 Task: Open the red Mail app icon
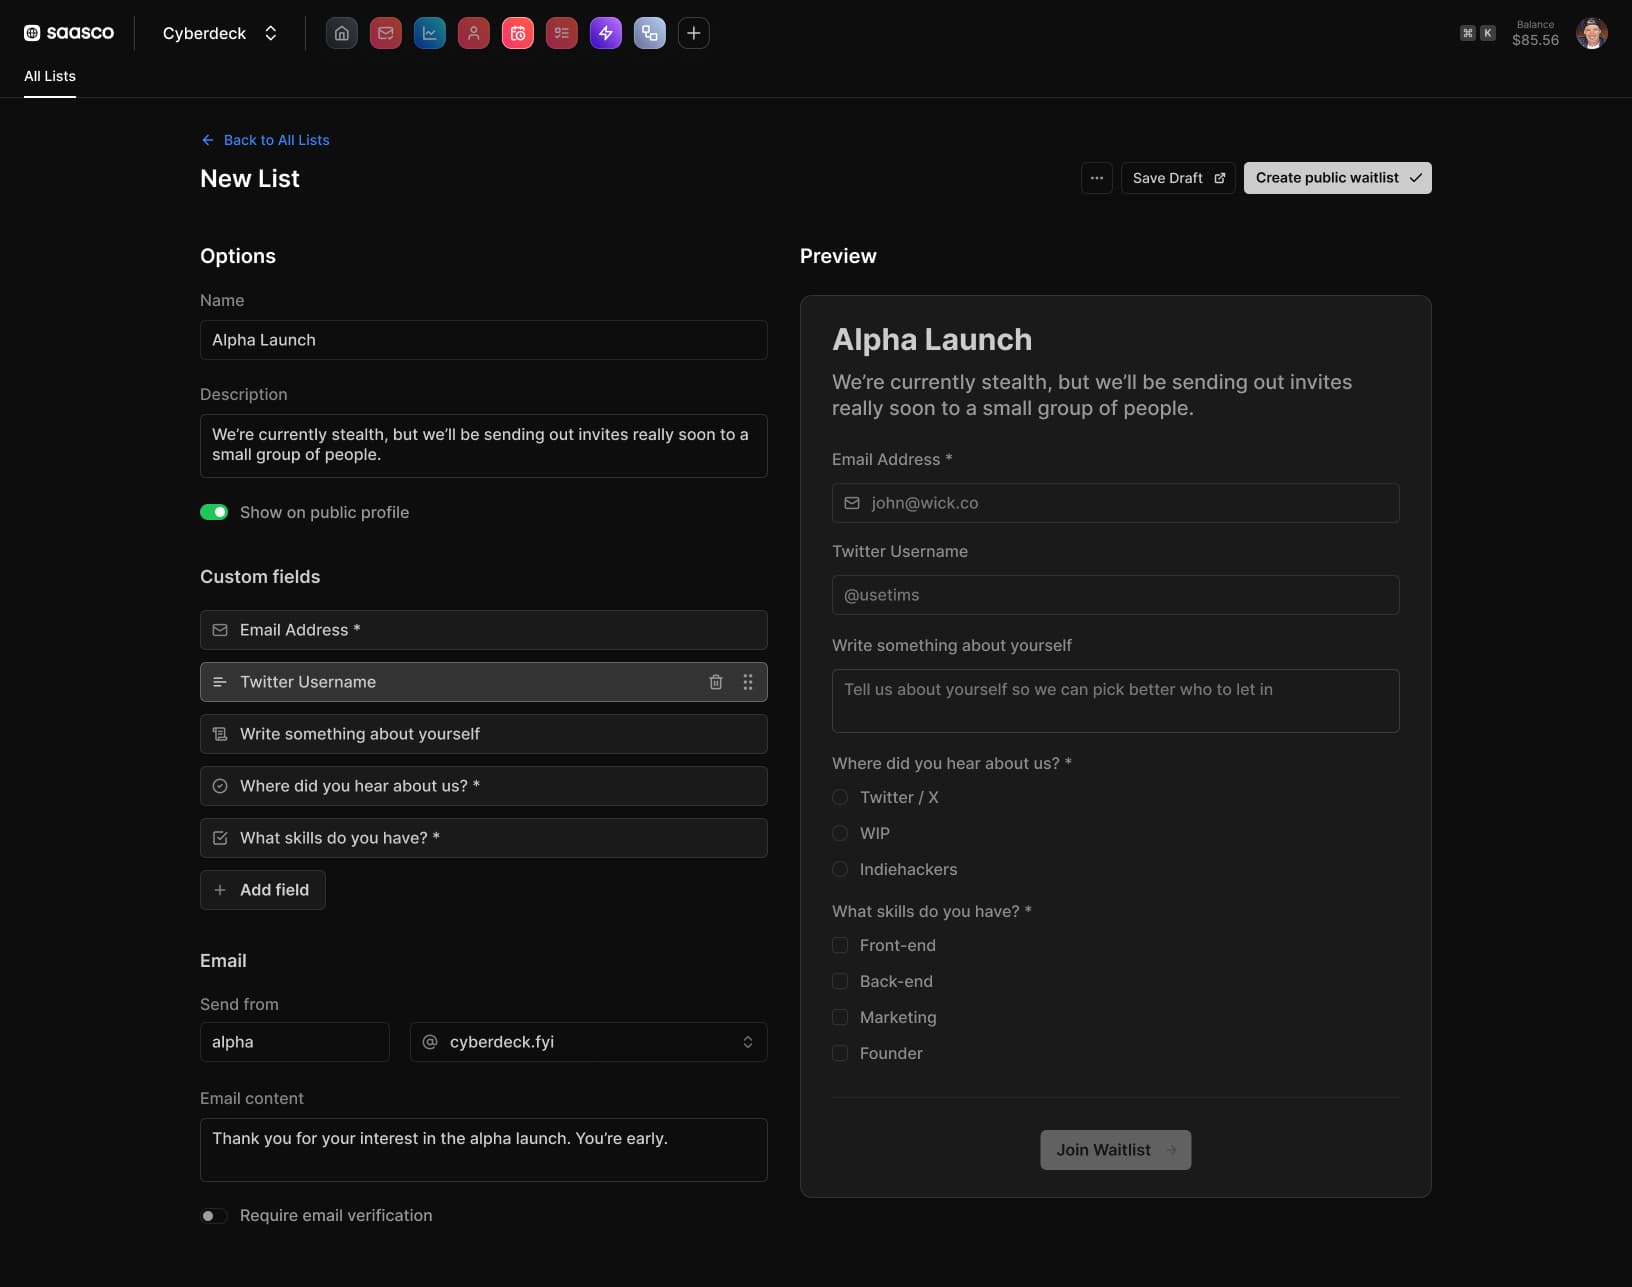385,33
